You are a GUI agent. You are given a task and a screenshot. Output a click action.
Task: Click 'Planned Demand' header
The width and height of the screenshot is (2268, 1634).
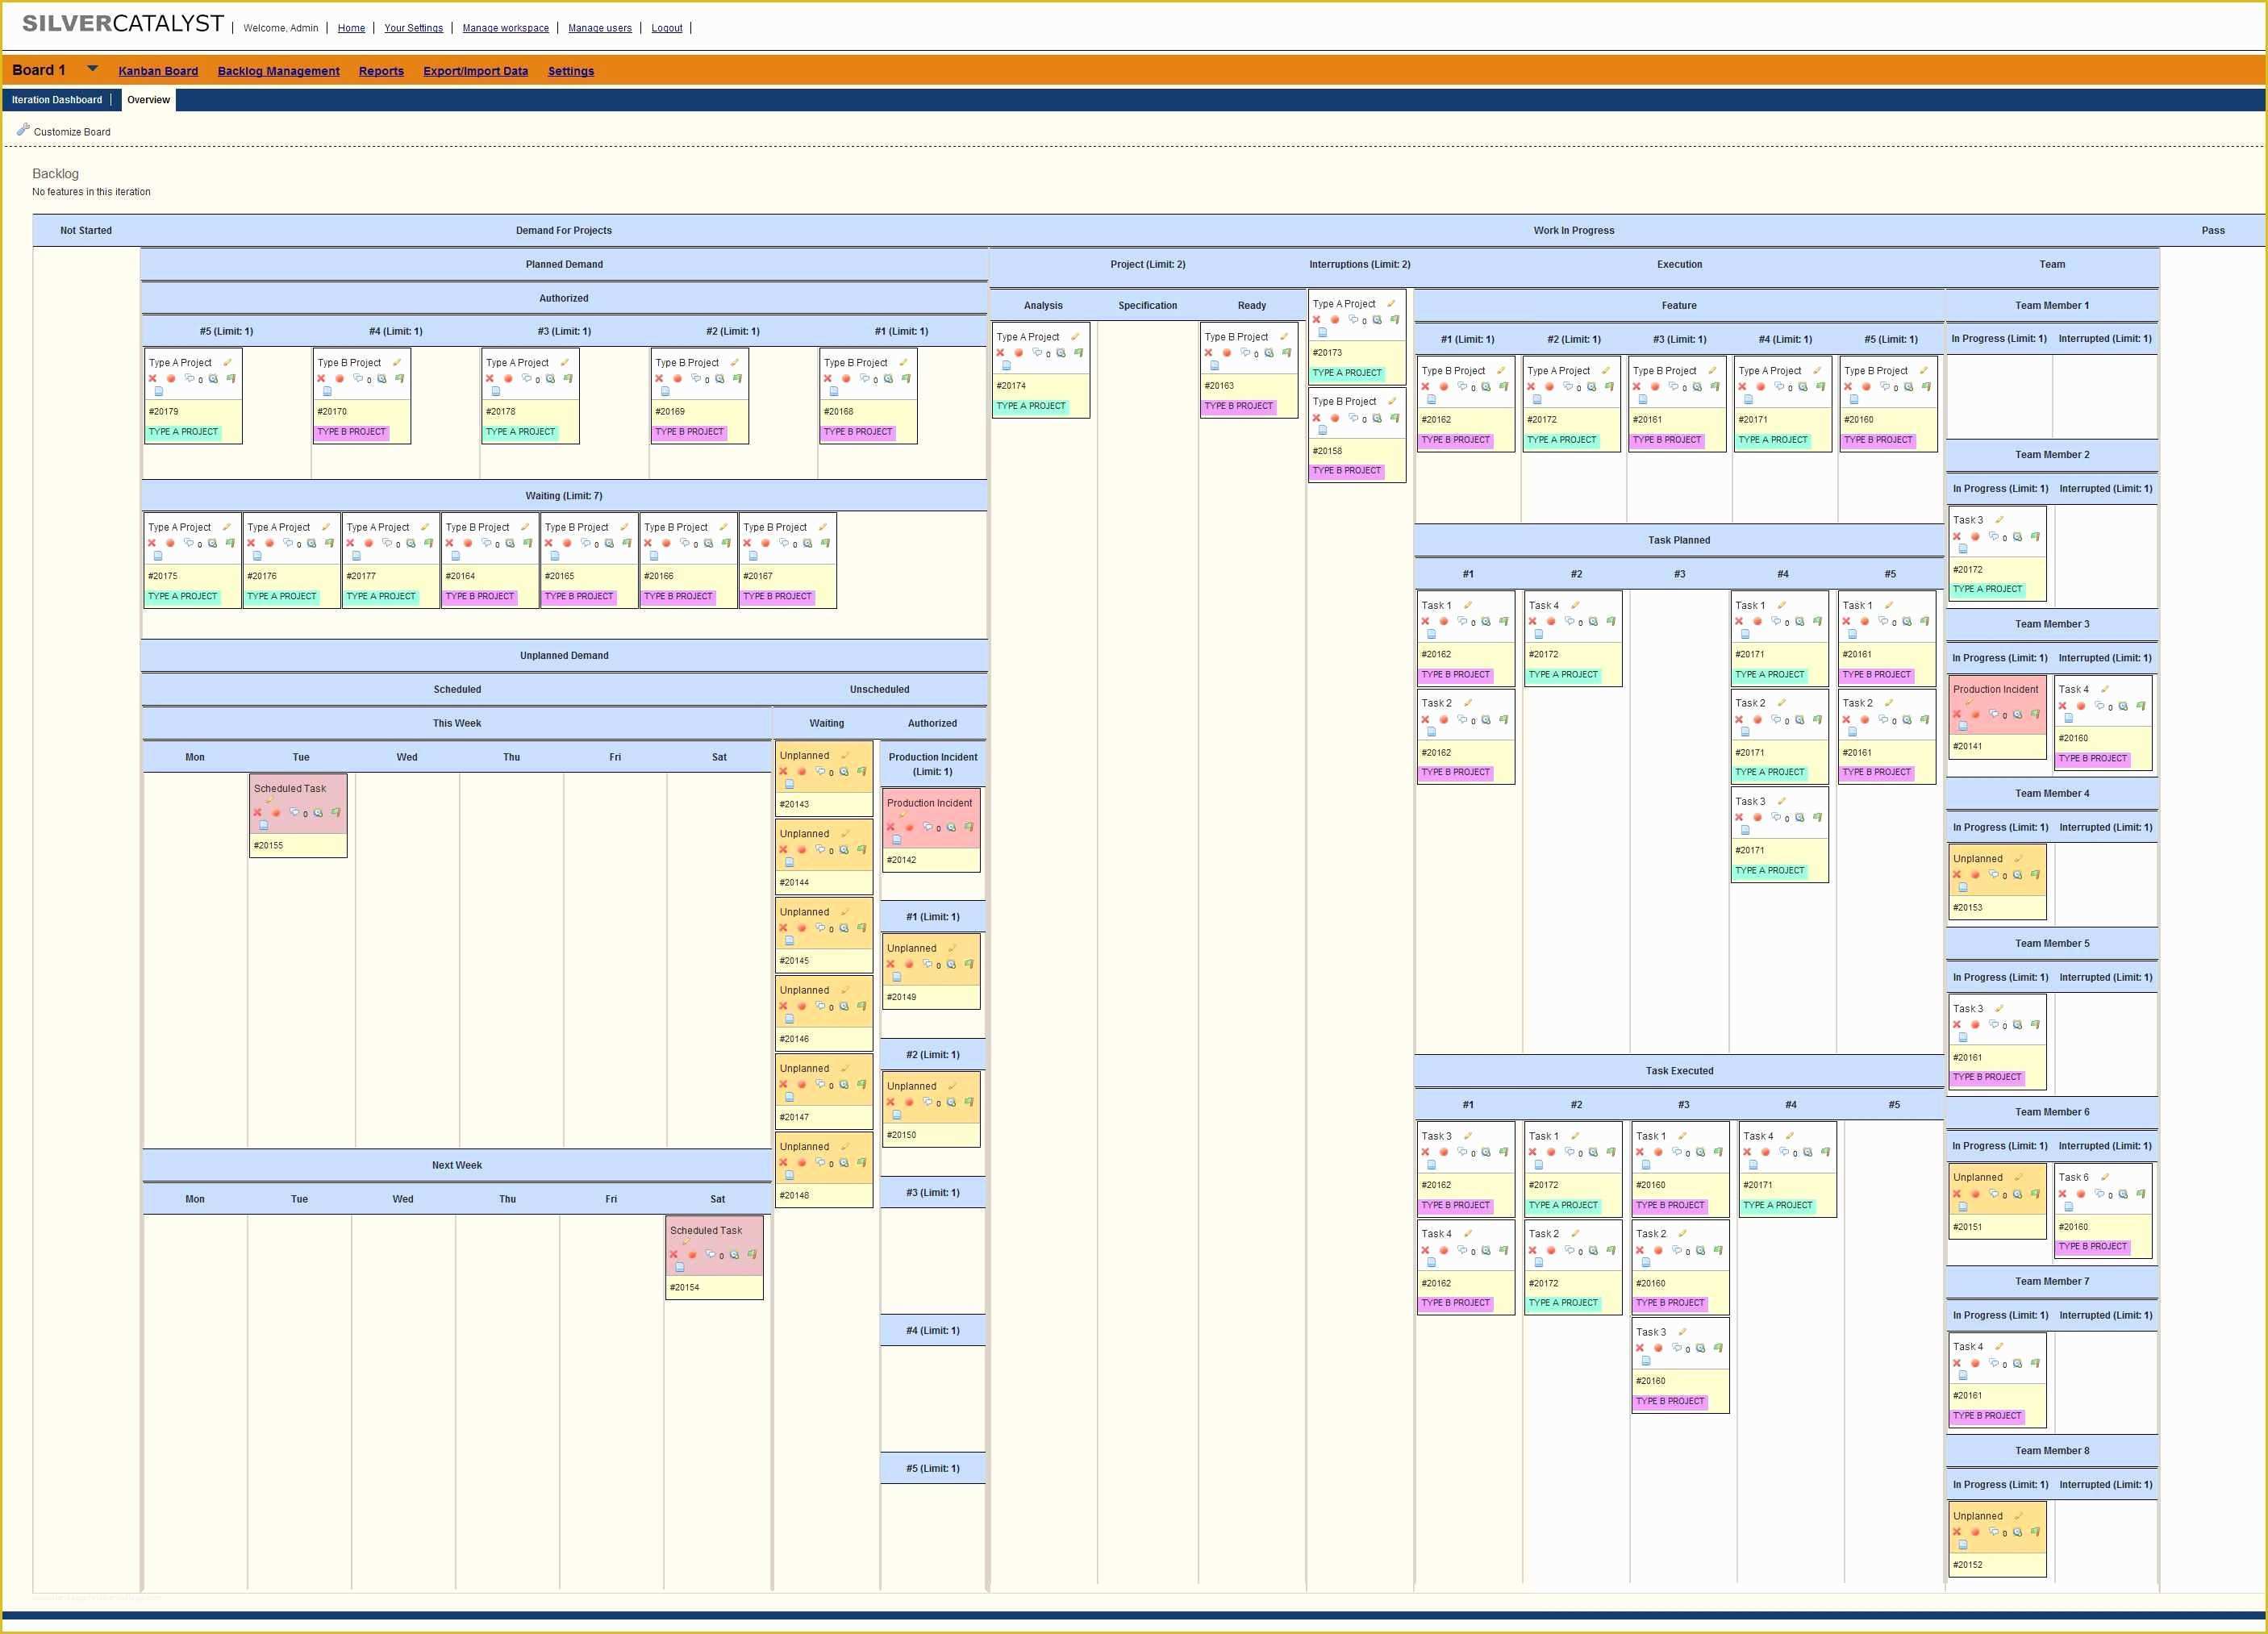(x=564, y=264)
